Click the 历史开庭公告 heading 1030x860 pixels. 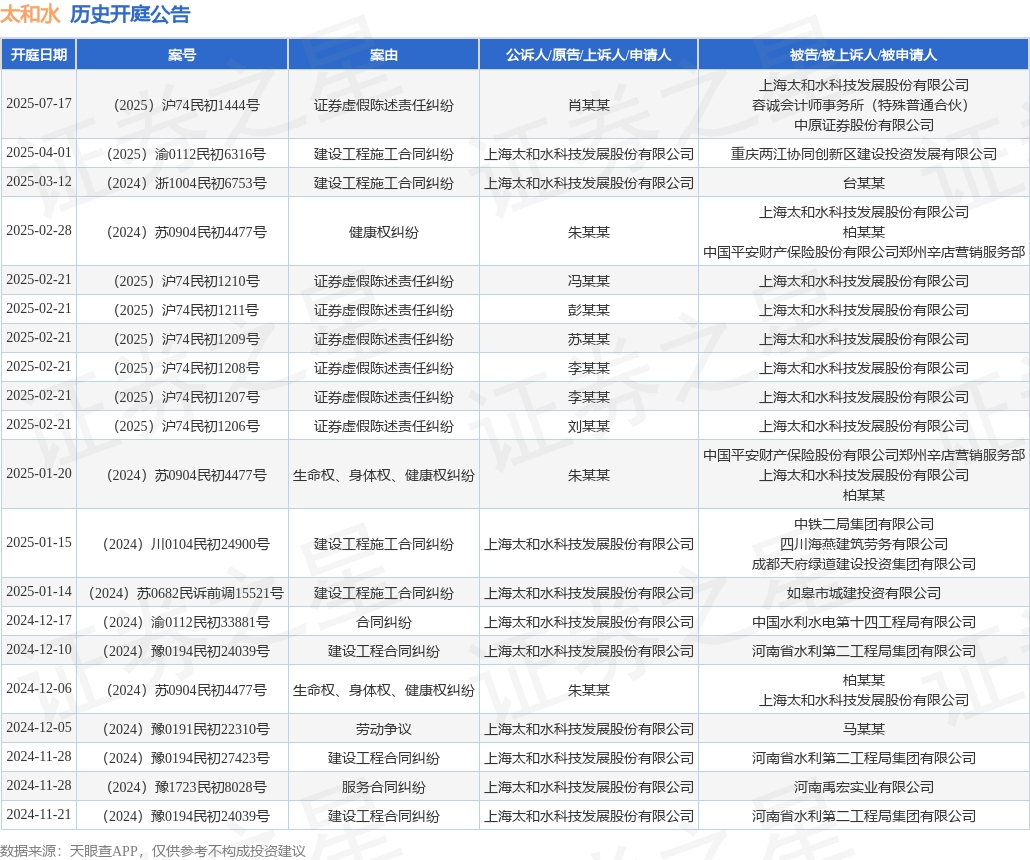tap(130, 14)
